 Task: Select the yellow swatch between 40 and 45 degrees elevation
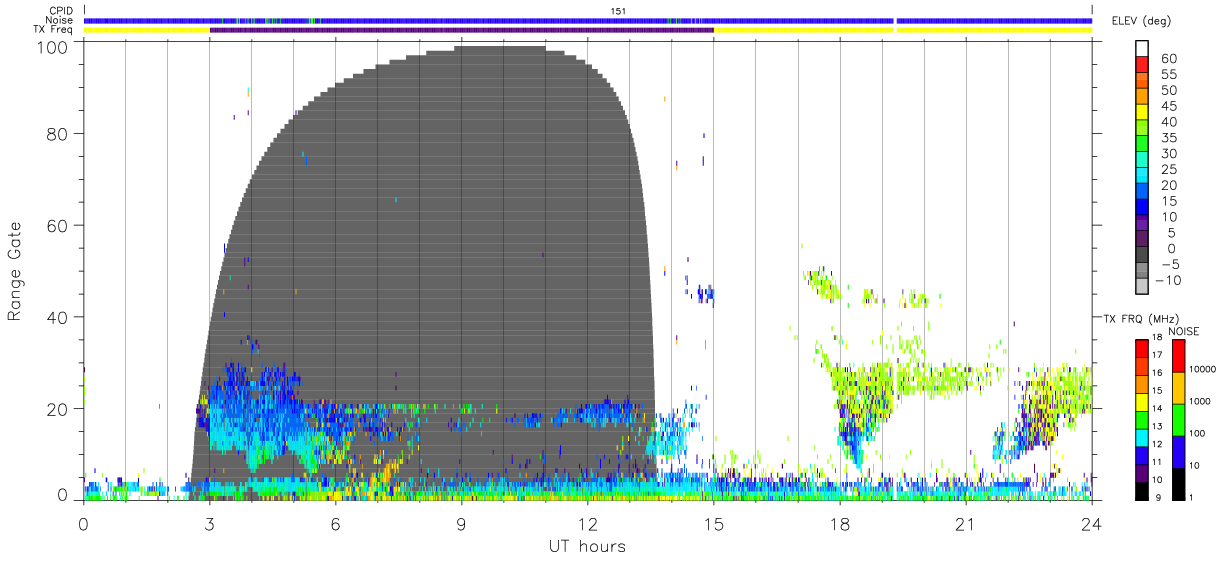1142,113
